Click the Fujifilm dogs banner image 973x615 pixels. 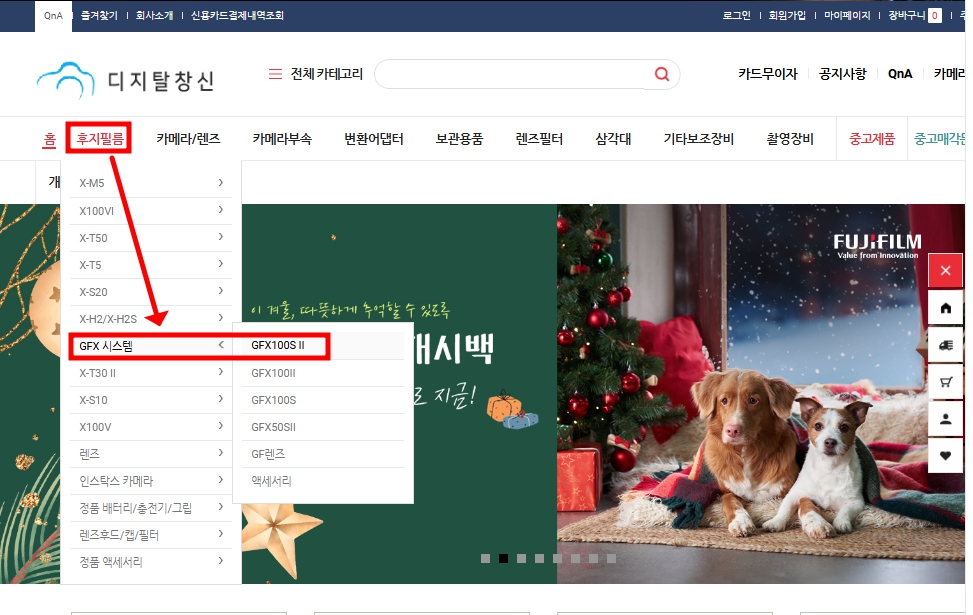pos(760,393)
